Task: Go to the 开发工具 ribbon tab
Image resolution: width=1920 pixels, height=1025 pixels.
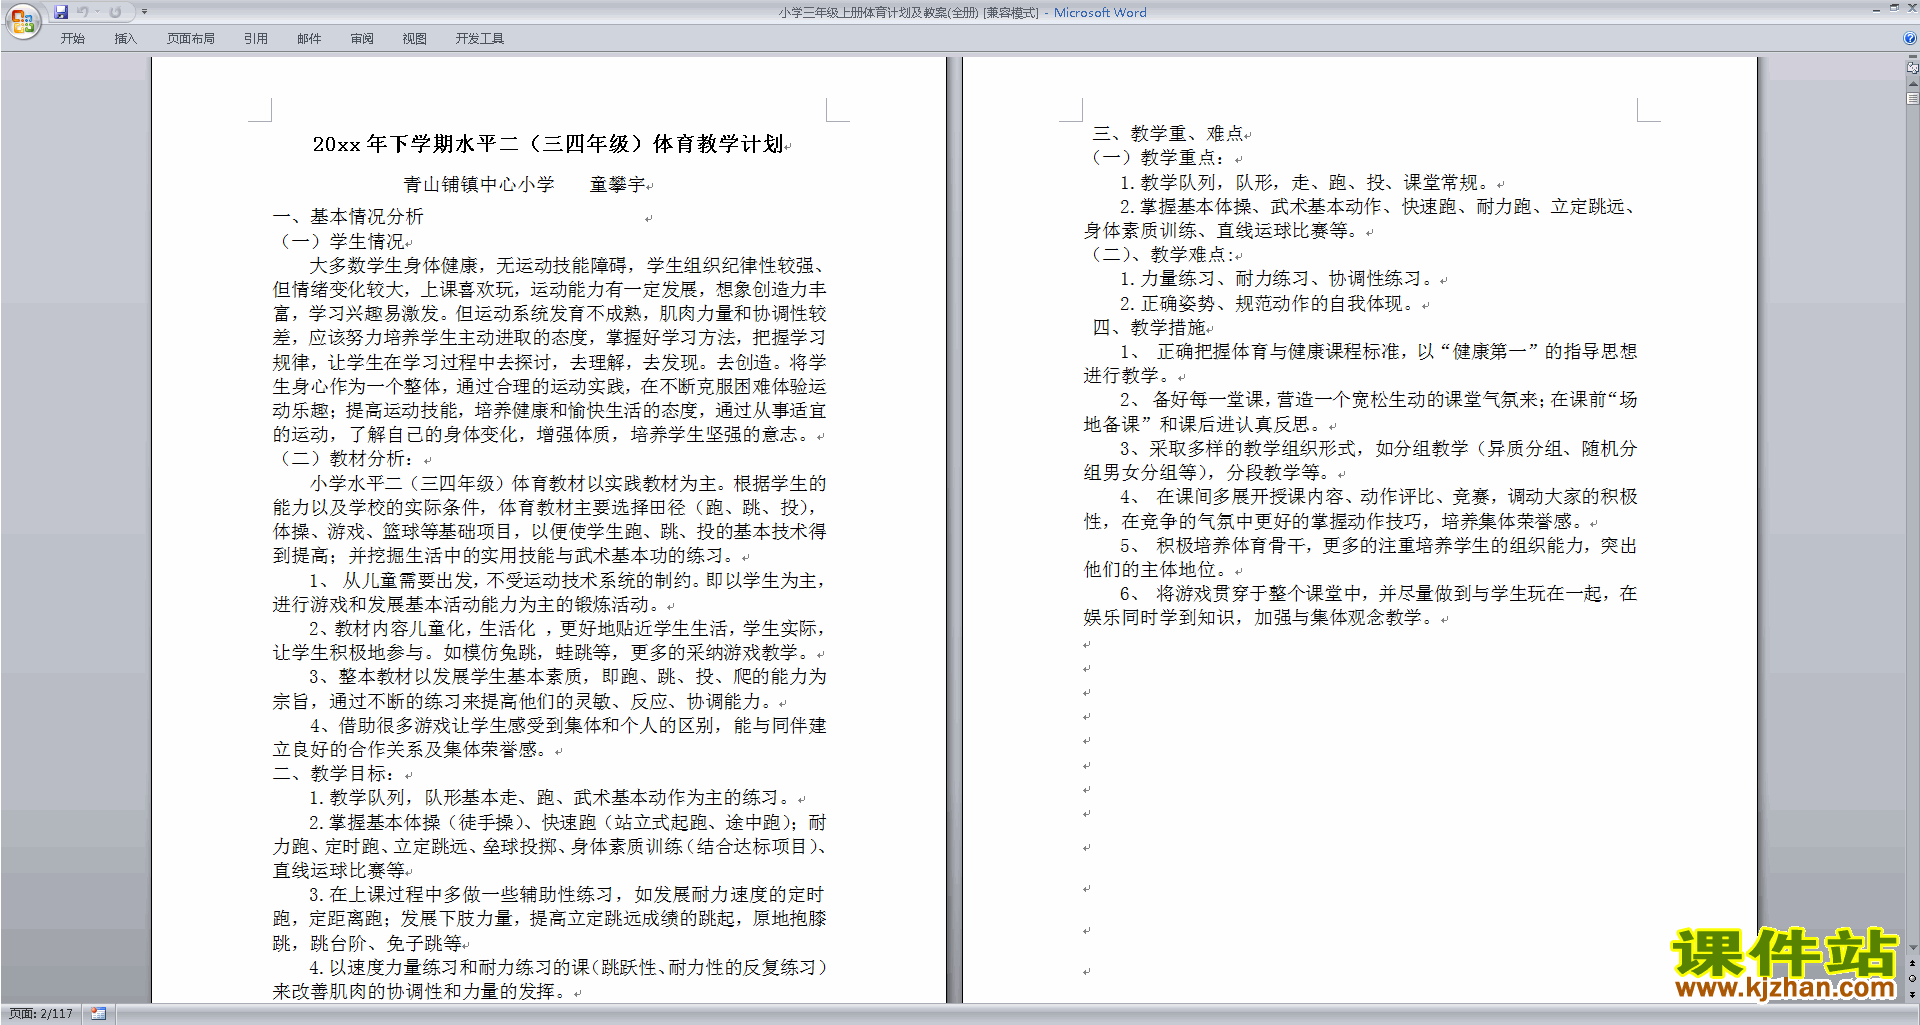Action: point(480,39)
